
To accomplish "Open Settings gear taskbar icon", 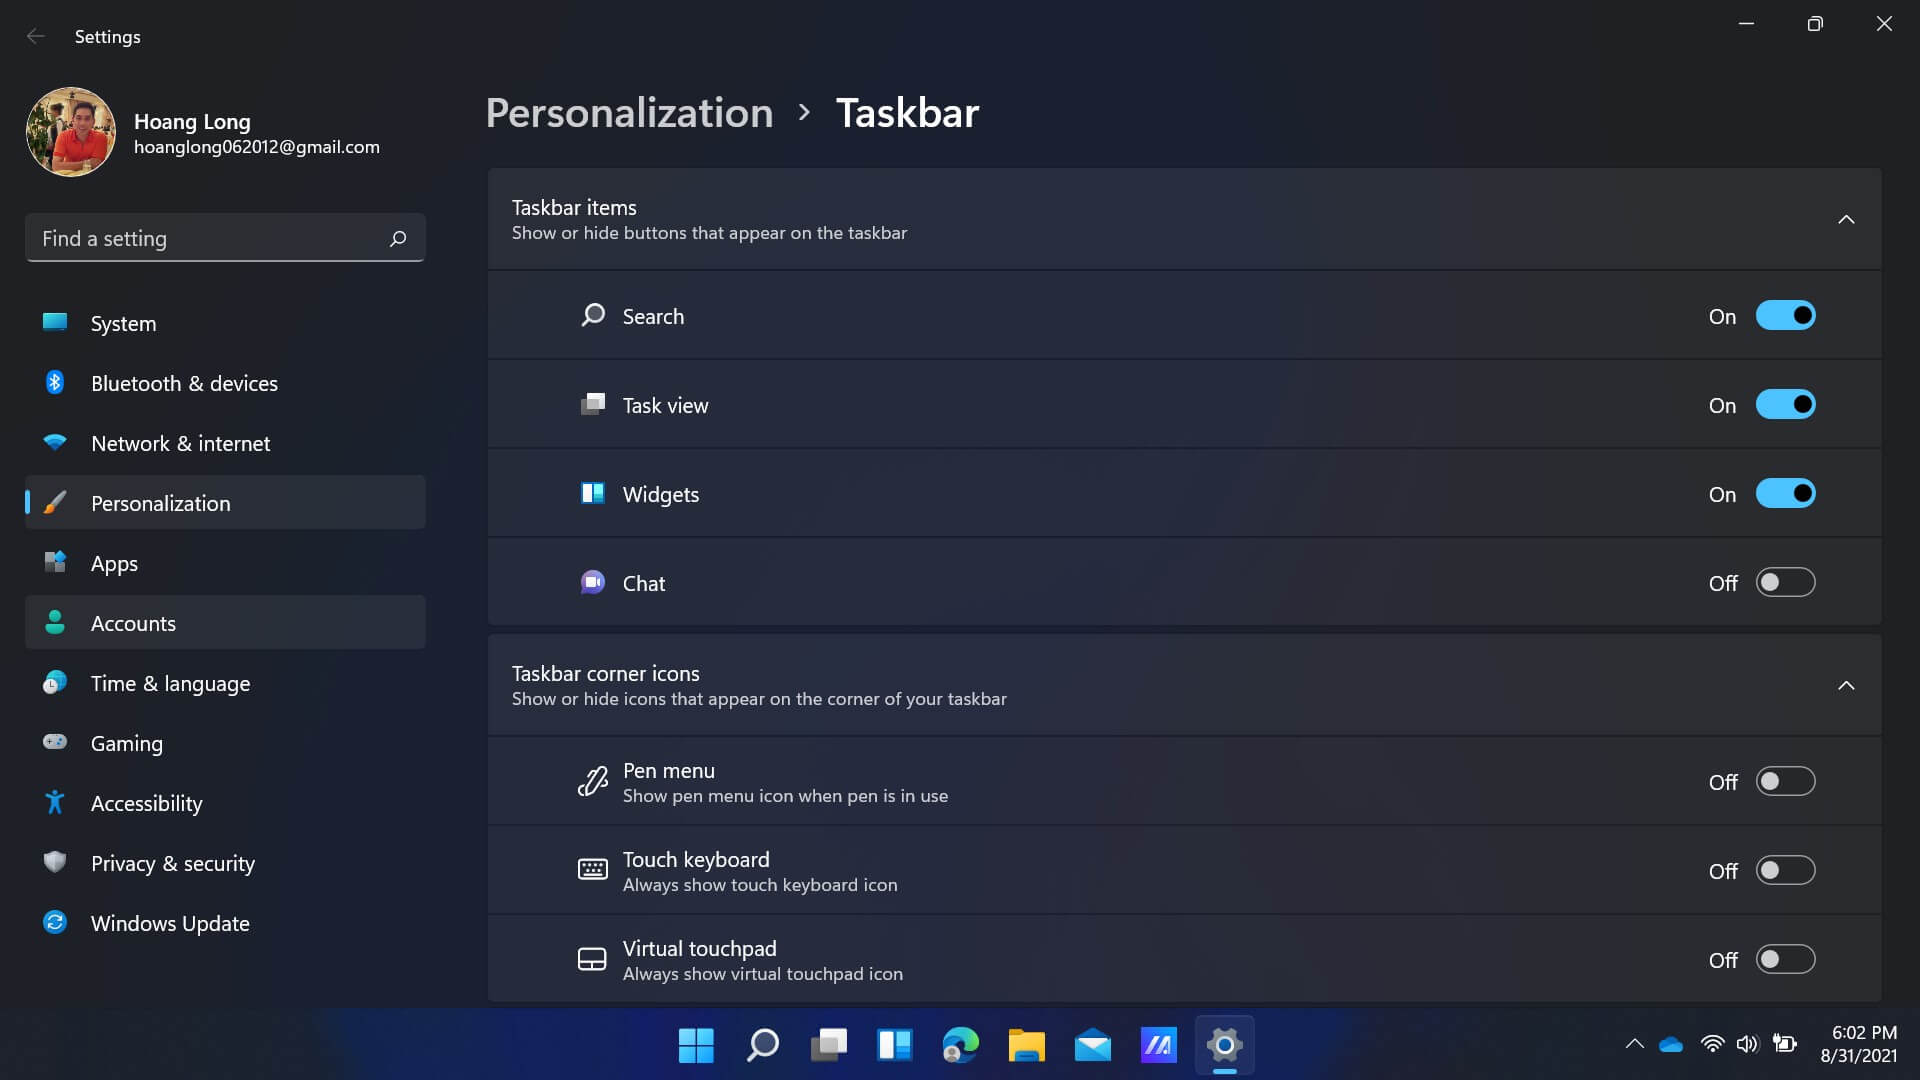I will coord(1224,1044).
